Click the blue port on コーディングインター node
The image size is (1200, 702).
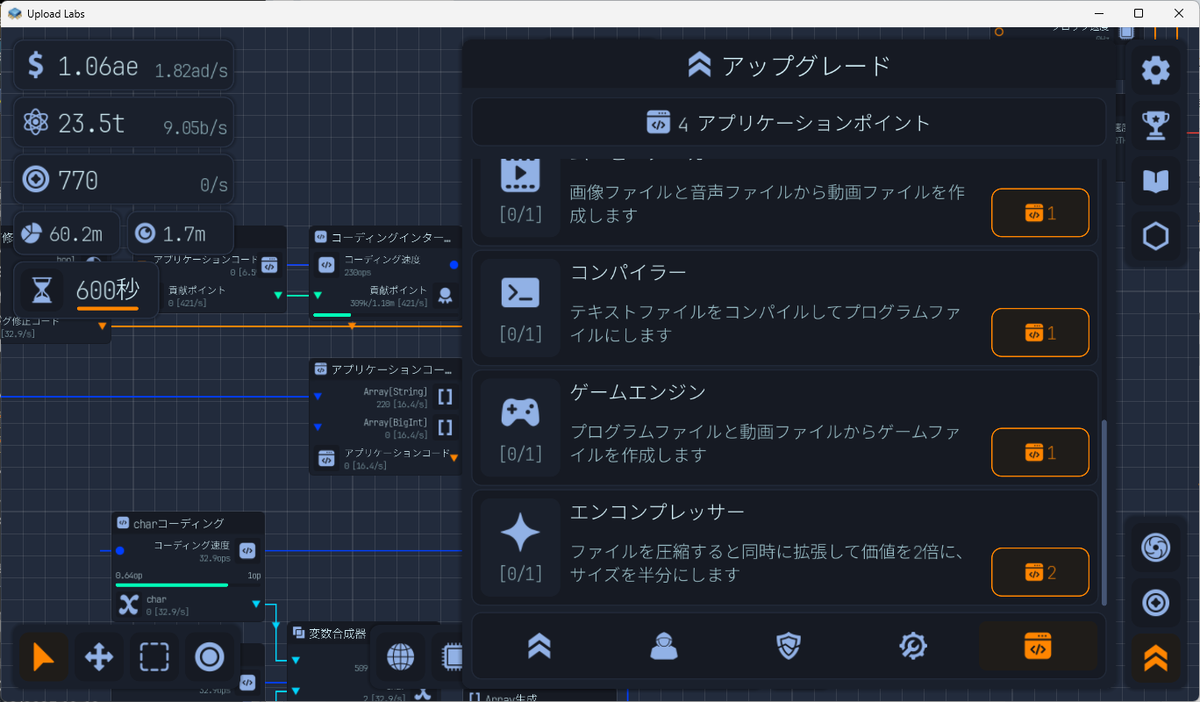click(x=454, y=265)
